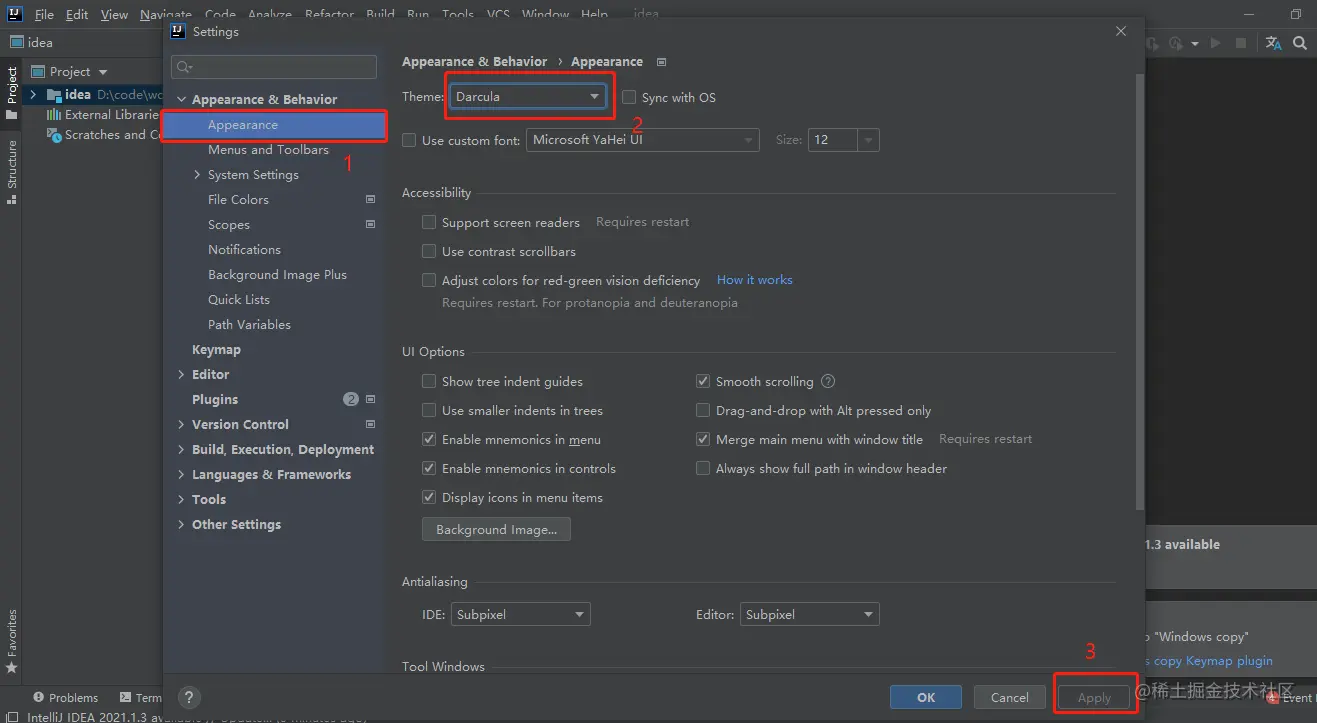The height and width of the screenshot is (723, 1317).
Task: Click the Stop square icon in the toolbar
Action: (1241, 43)
